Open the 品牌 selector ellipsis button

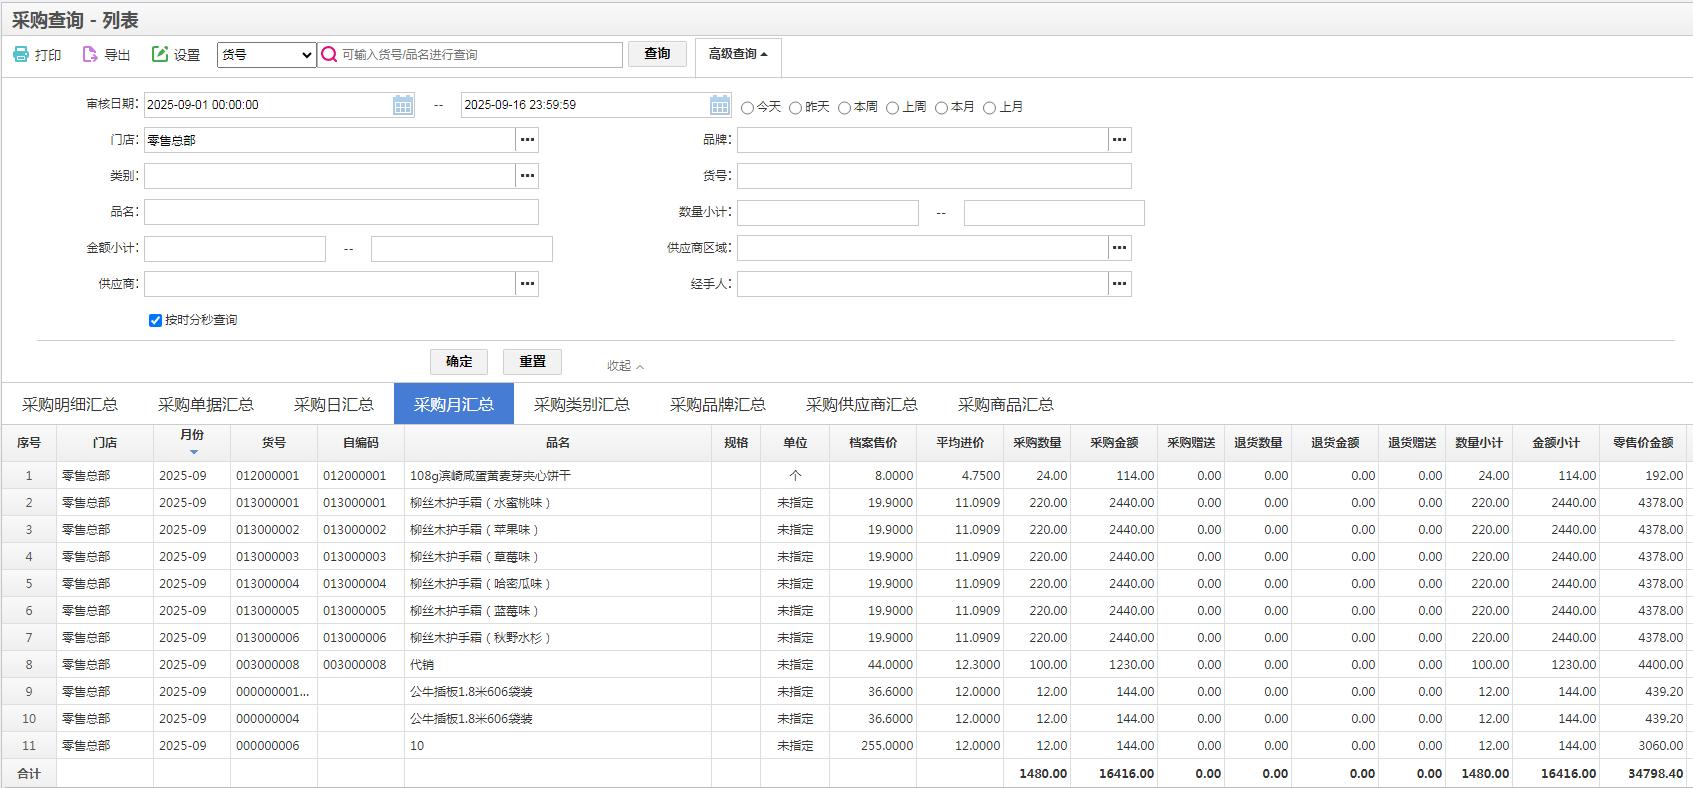[x=1119, y=140]
